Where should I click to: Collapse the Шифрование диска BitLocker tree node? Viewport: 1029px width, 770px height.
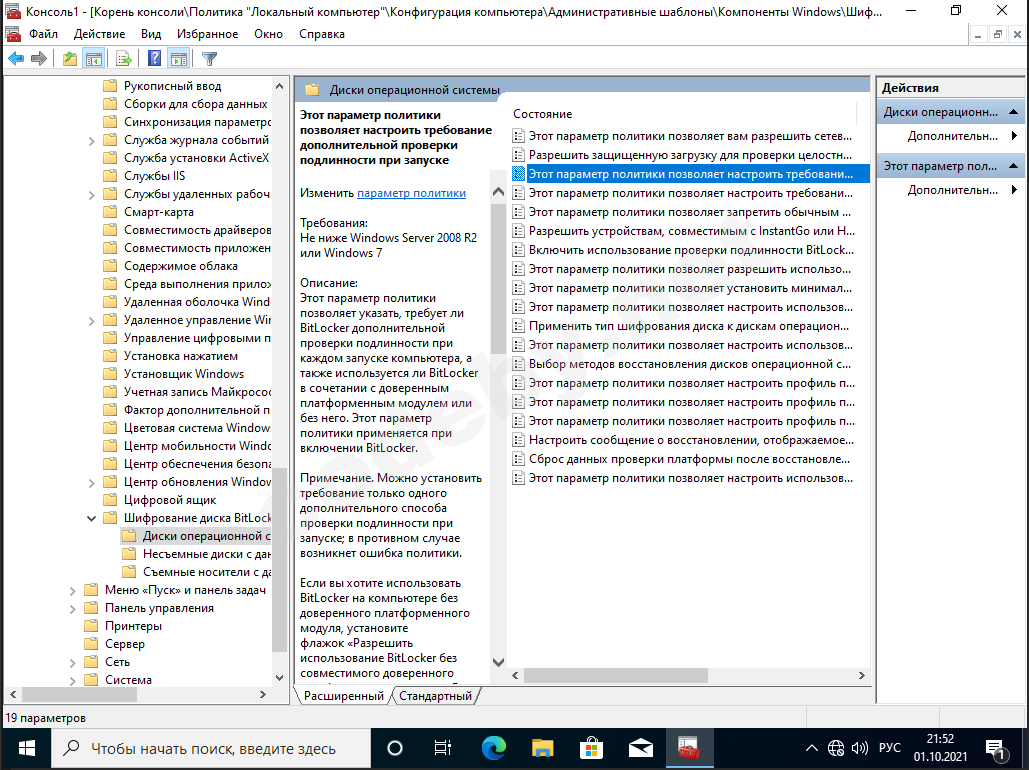point(92,518)
